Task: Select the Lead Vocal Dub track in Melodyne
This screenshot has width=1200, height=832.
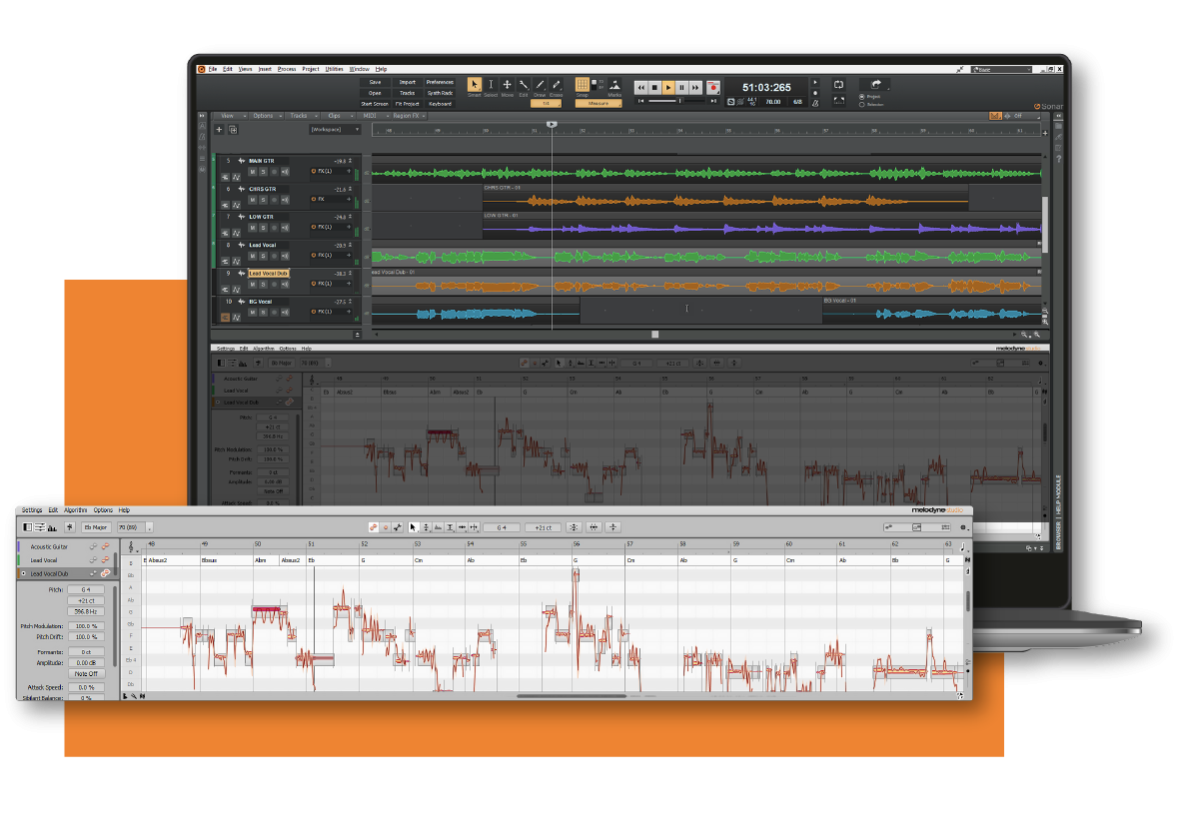Action: [50, 574]
